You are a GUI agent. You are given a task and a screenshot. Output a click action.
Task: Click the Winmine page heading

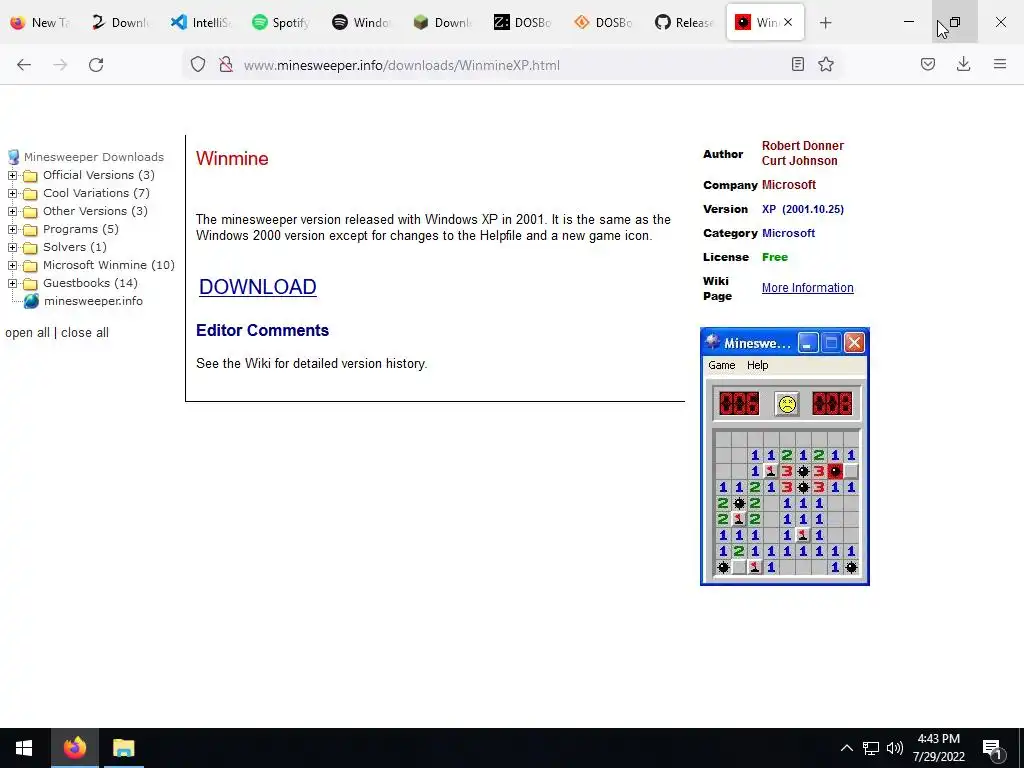point(232,158)
